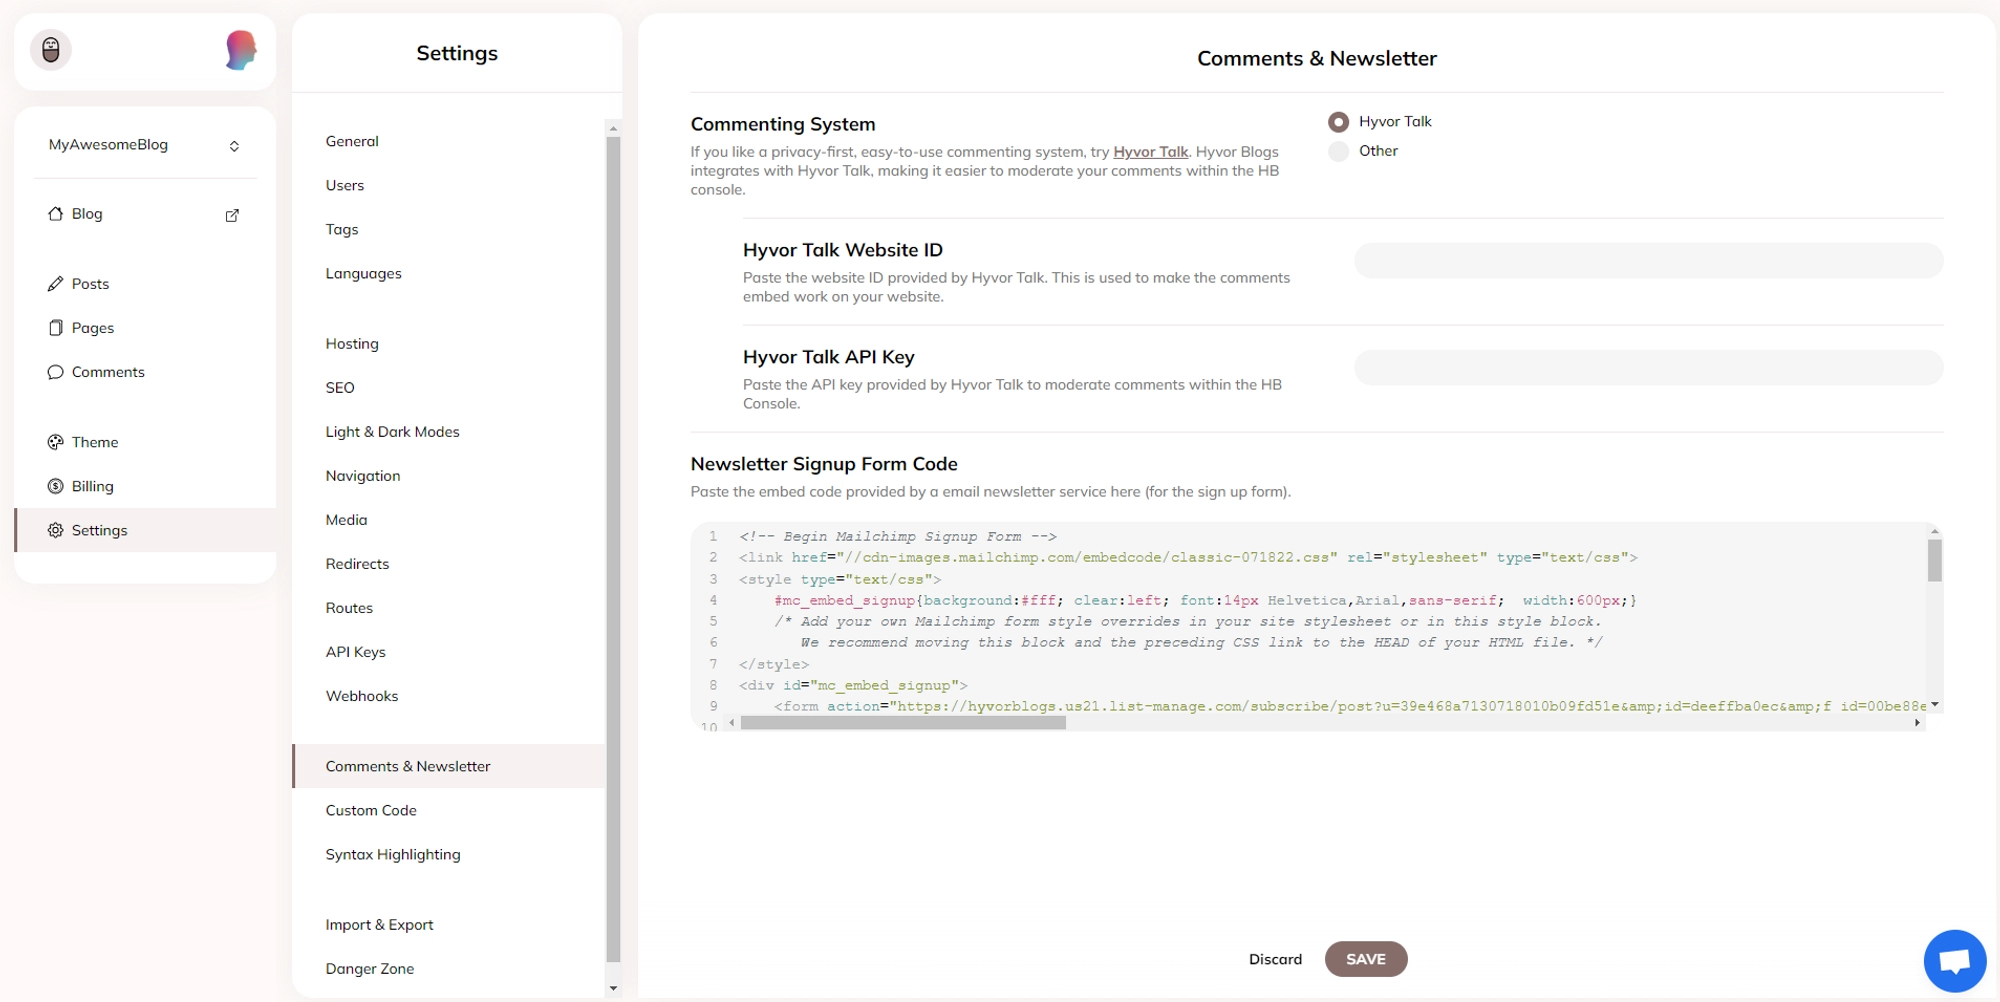Click the Hyvor logo icon at top left
The width and height of the screenshot is (2000, 1002).
(x=51, y=50)
